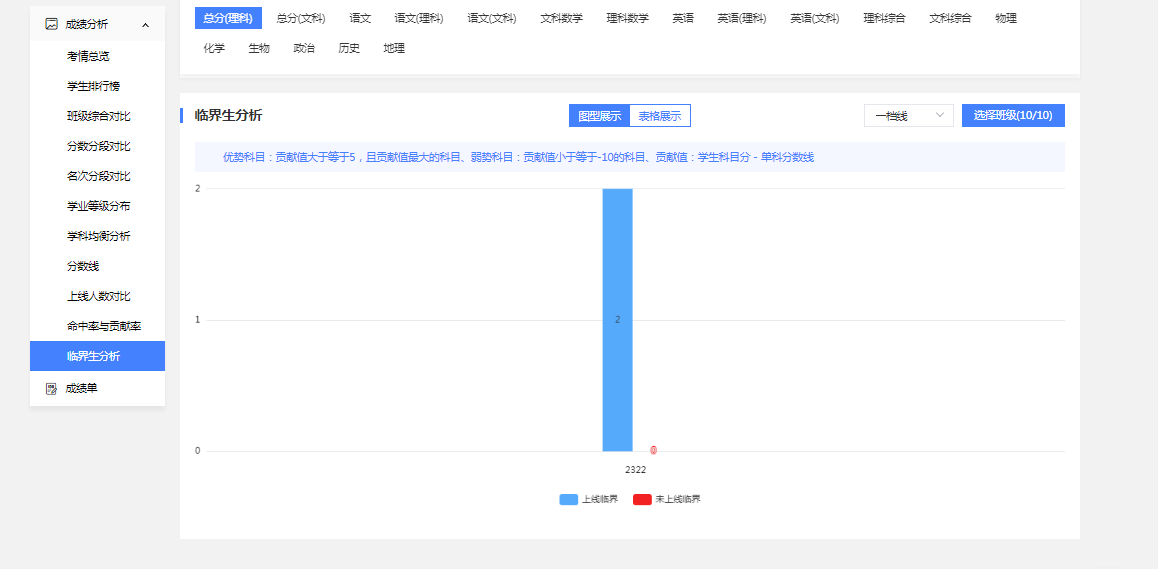Click the 2322 class axis label

pos(636,469)
